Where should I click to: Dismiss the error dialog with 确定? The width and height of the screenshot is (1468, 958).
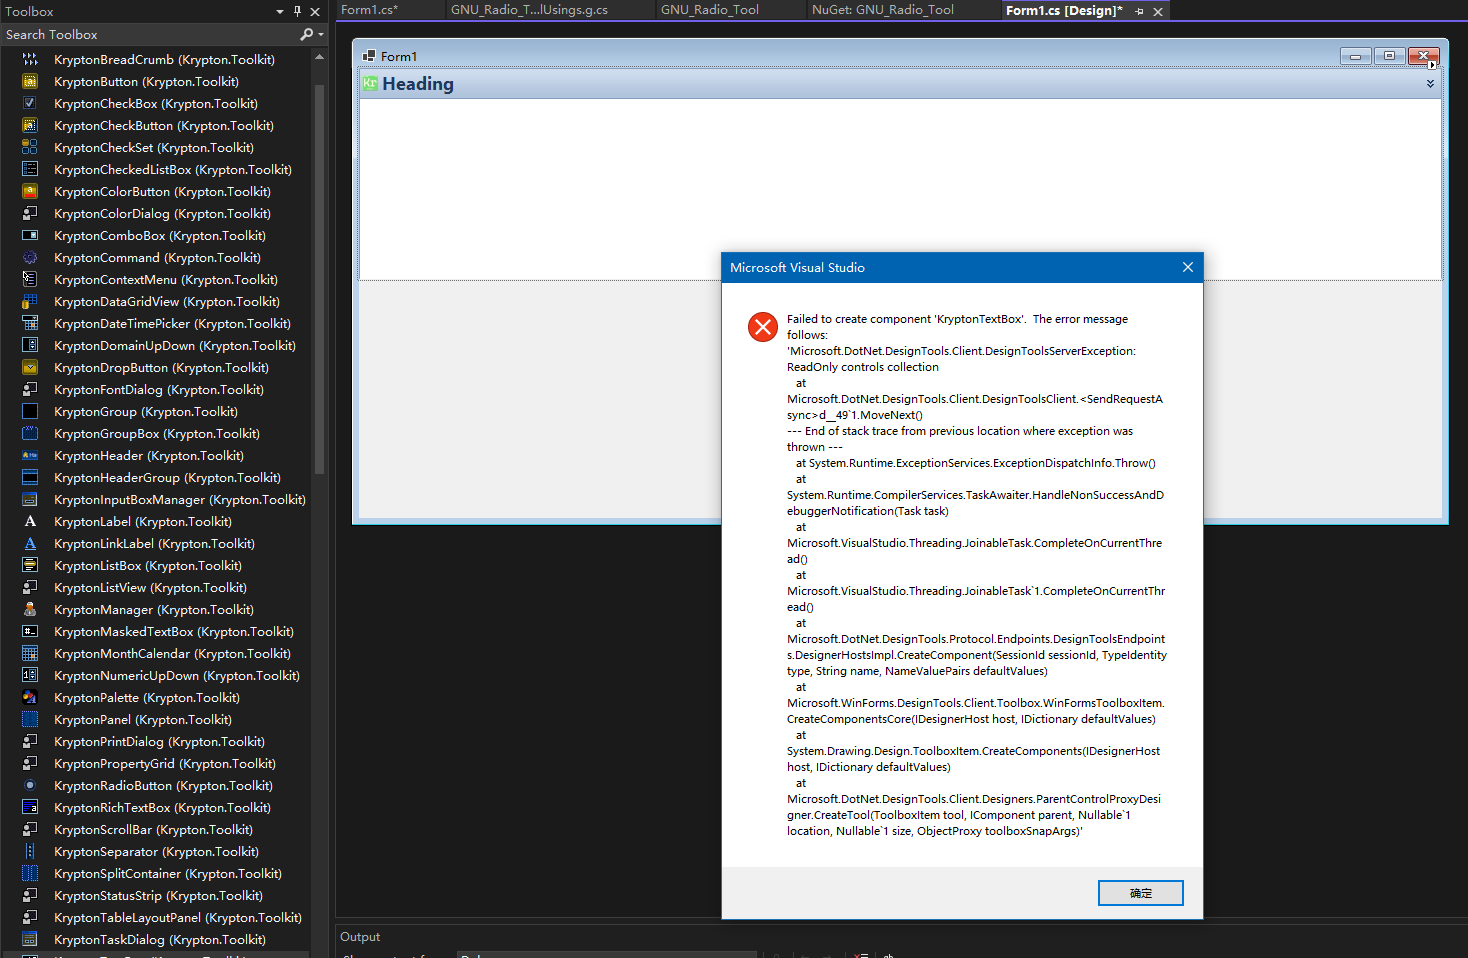(1140, 892)
